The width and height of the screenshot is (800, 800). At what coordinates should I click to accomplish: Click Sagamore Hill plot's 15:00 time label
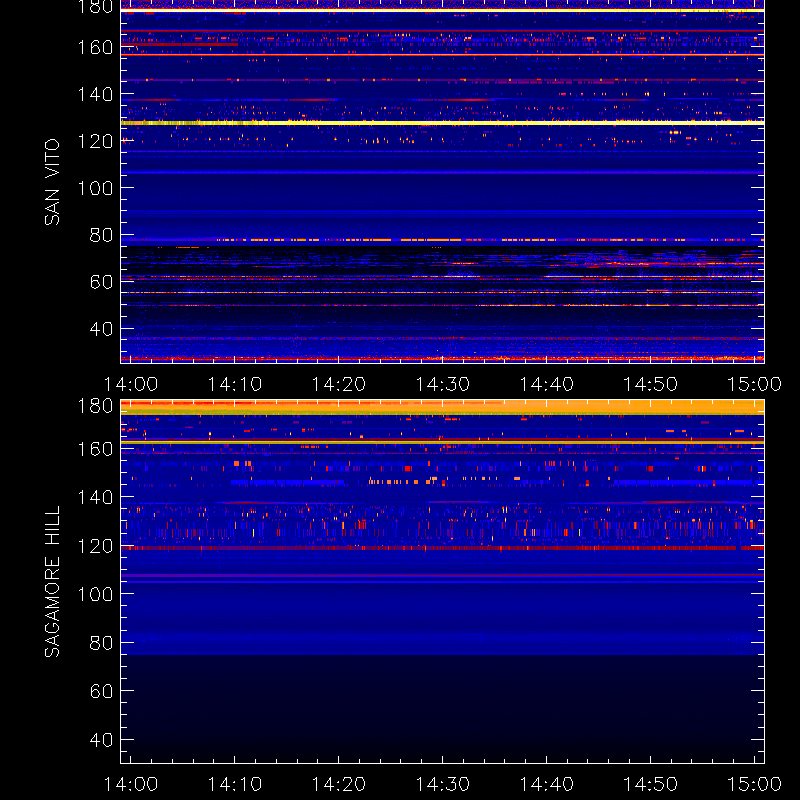tap(755, 784)
